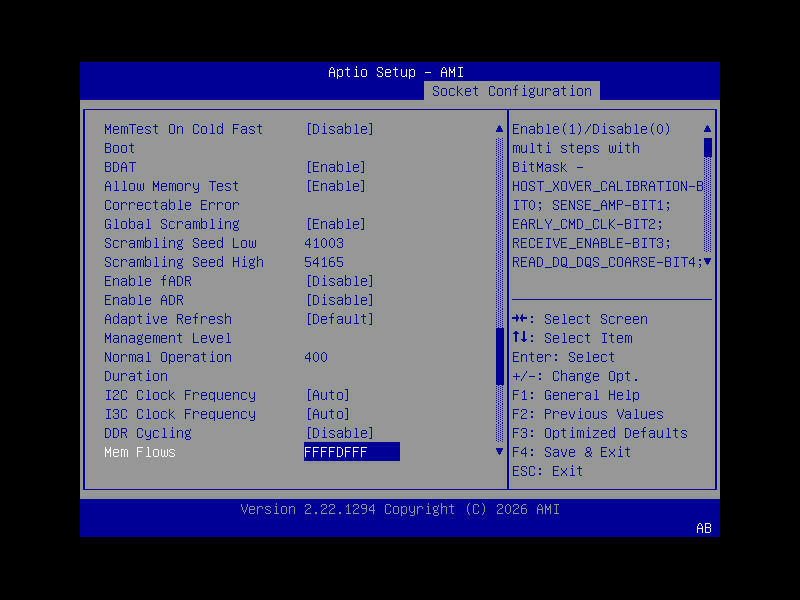Open the BDAT Enable option

pyautogui.click(x=335, y=167)
